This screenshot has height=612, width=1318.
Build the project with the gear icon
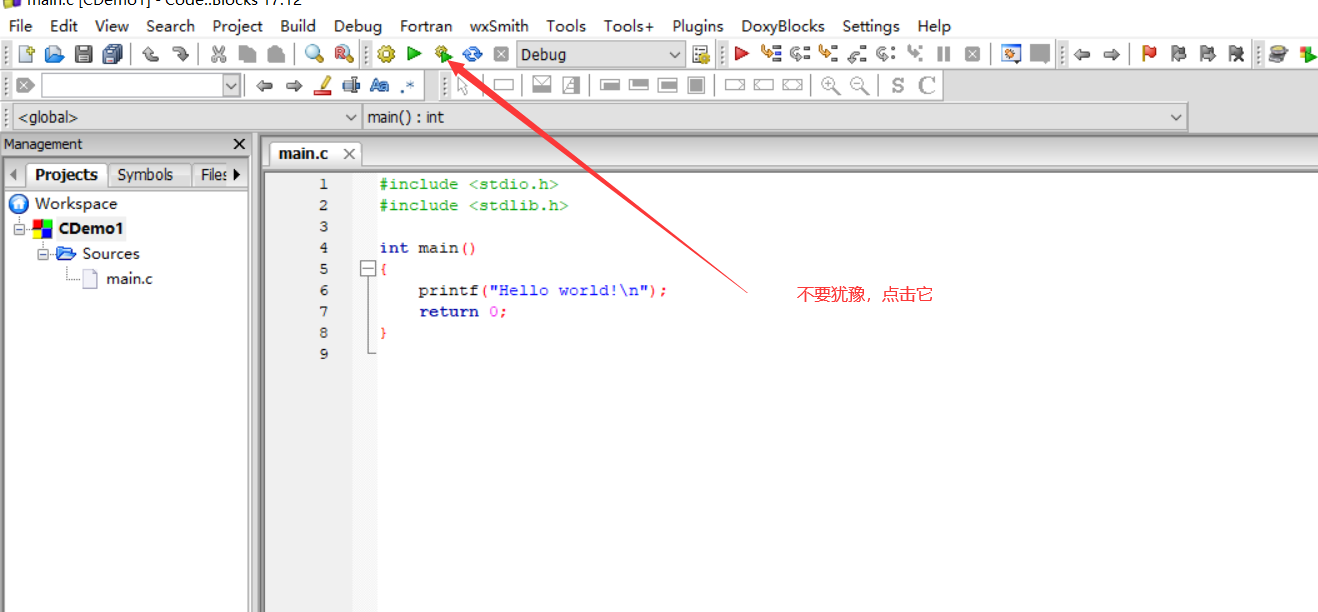tap(386, 54)
